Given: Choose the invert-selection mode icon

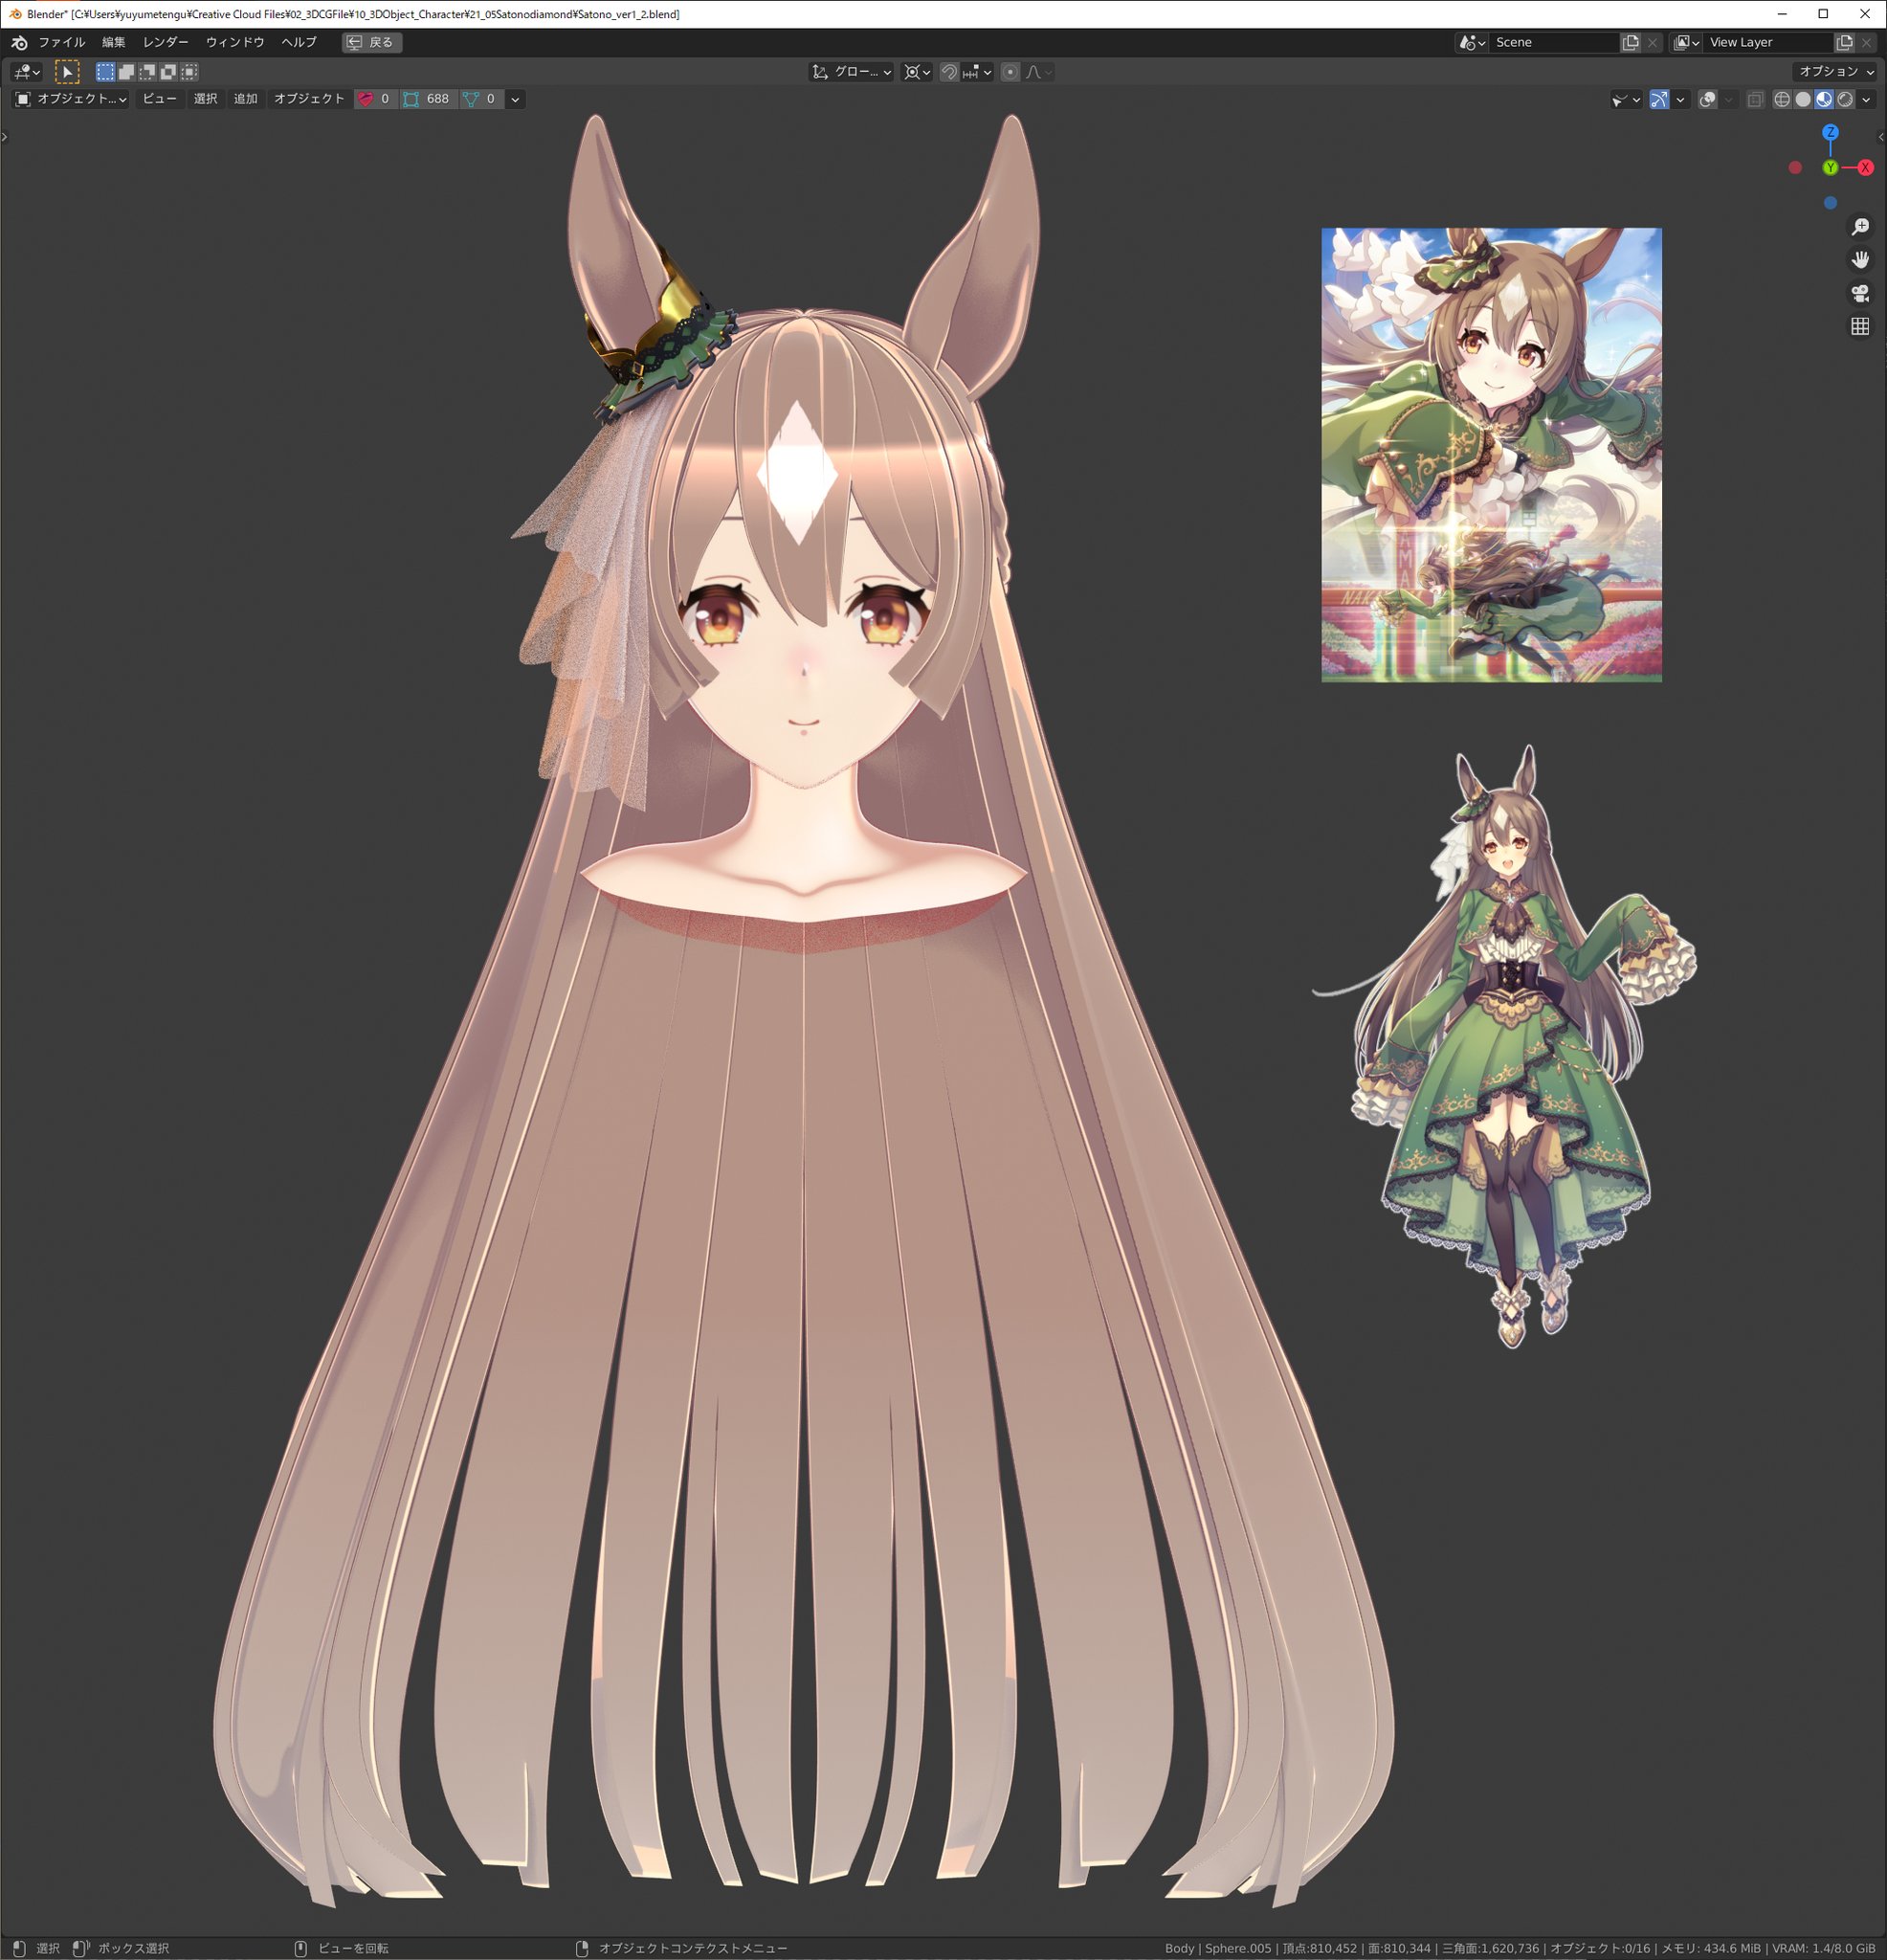Looking at the screenshot, I should click(168, 72).
